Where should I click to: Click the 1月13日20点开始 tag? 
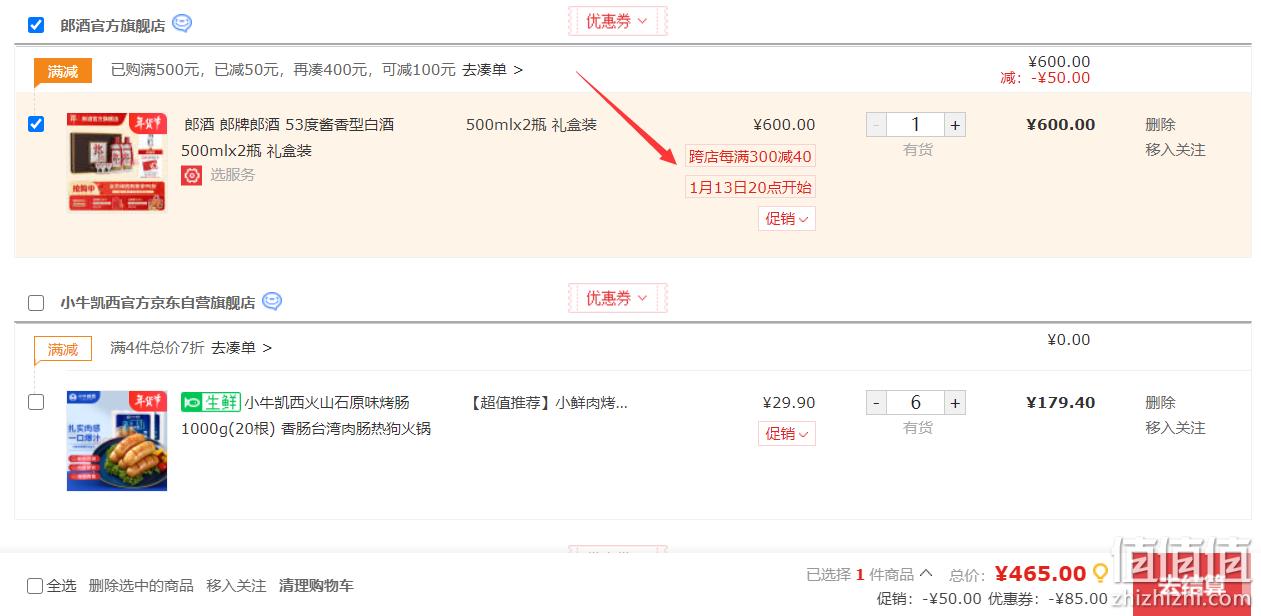click(x=750, y=187)
